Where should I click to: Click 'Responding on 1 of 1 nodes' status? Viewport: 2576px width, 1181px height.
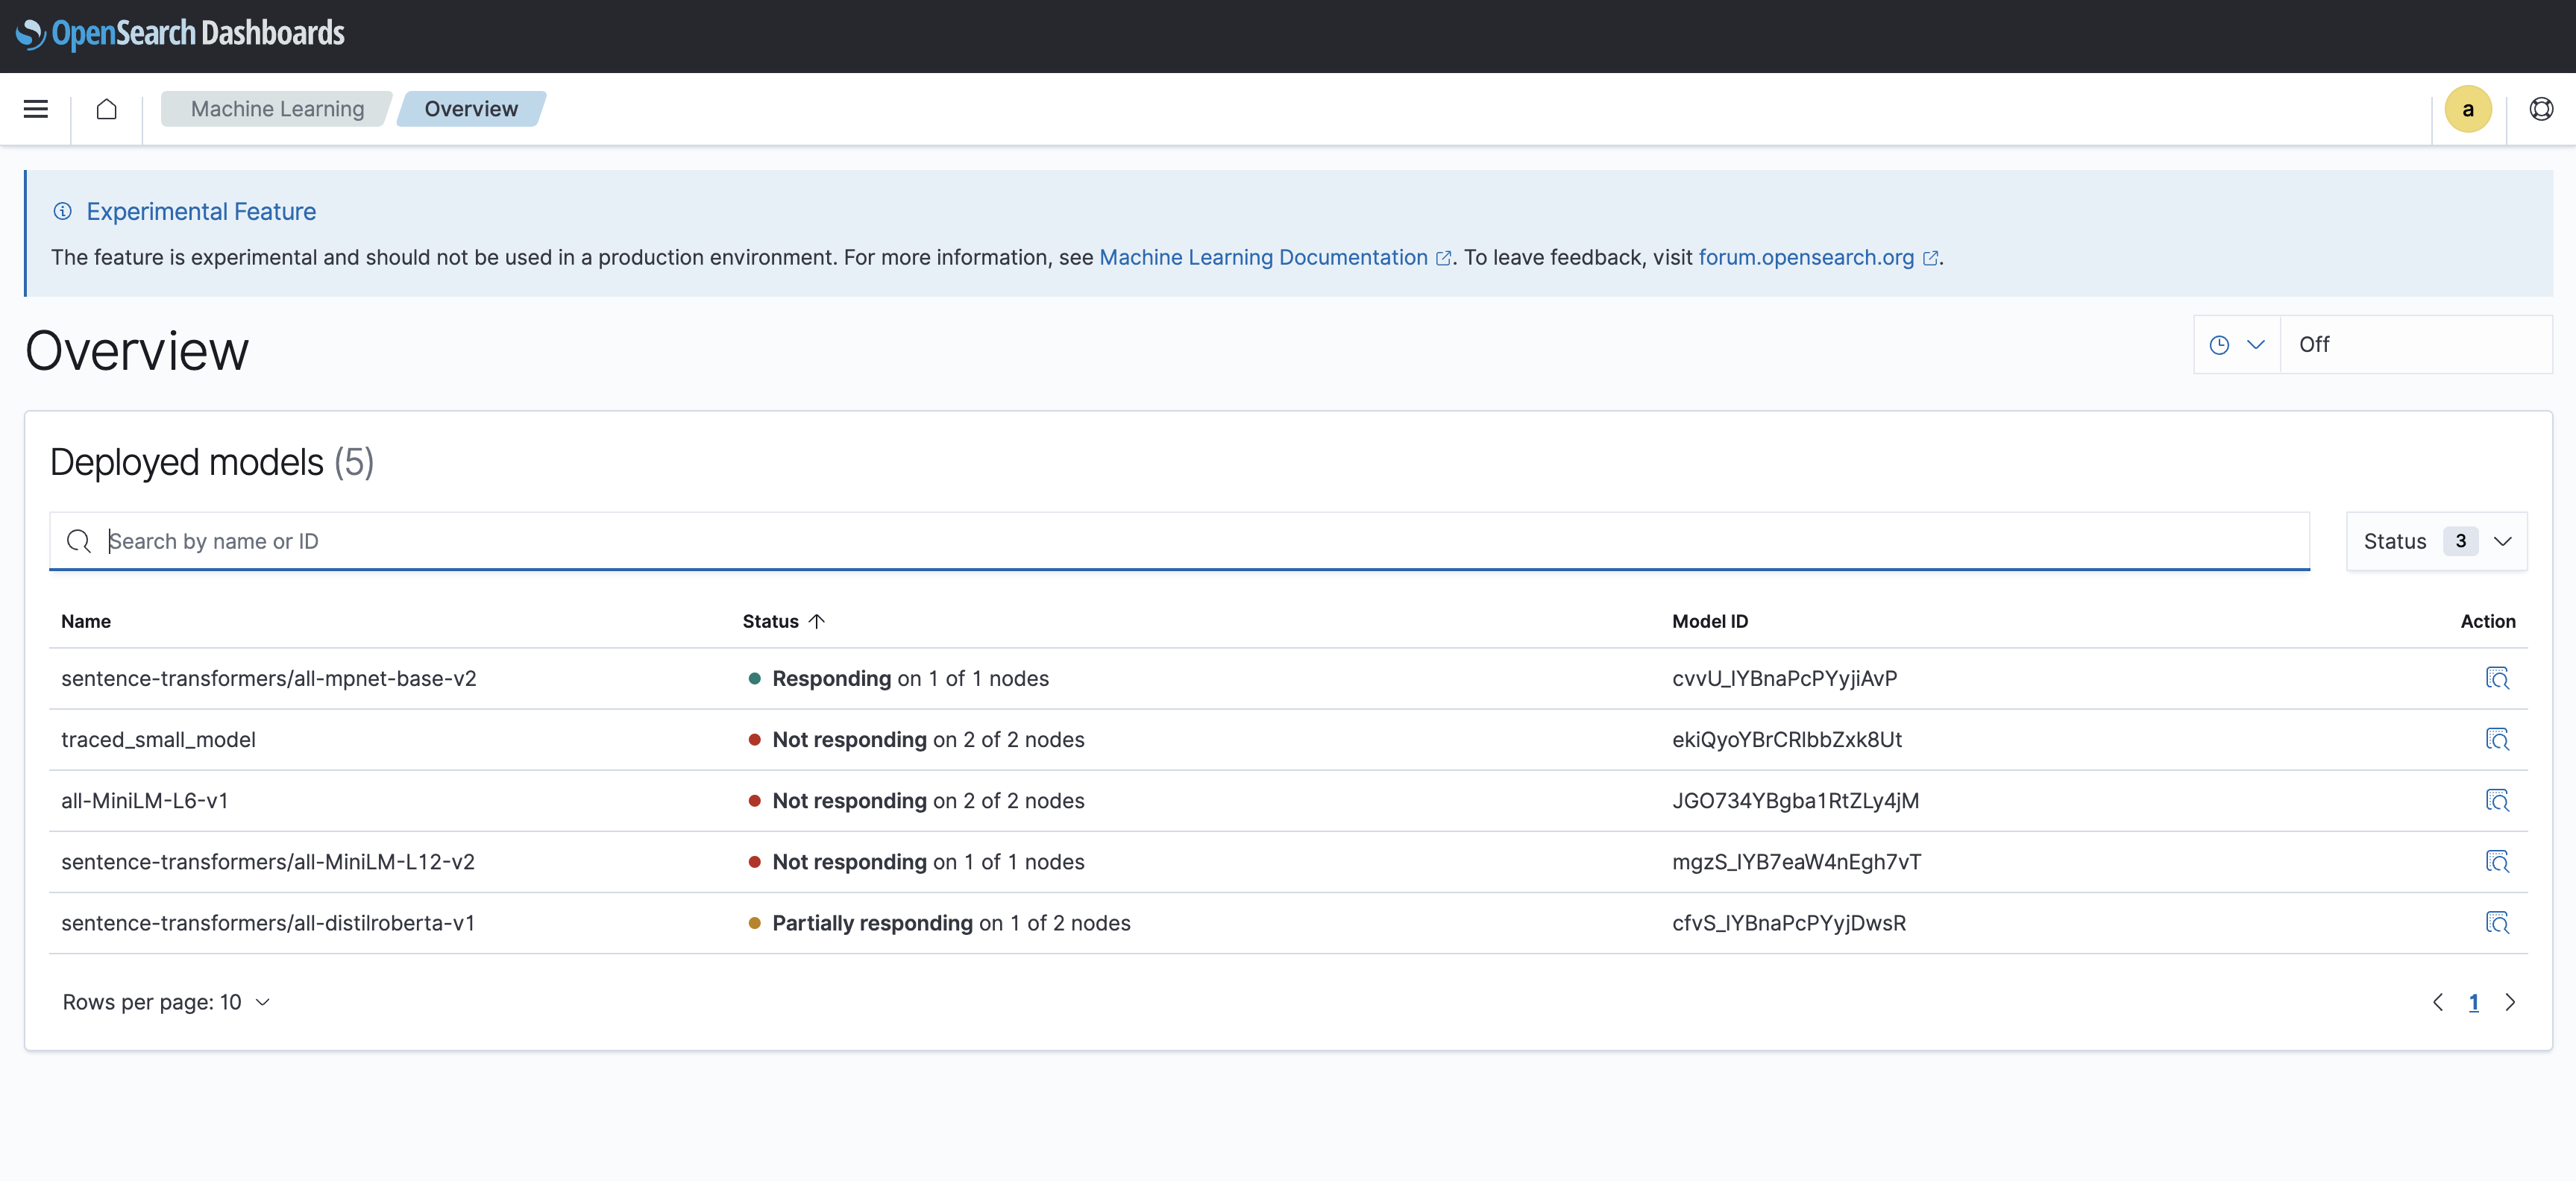pos(899,678)
